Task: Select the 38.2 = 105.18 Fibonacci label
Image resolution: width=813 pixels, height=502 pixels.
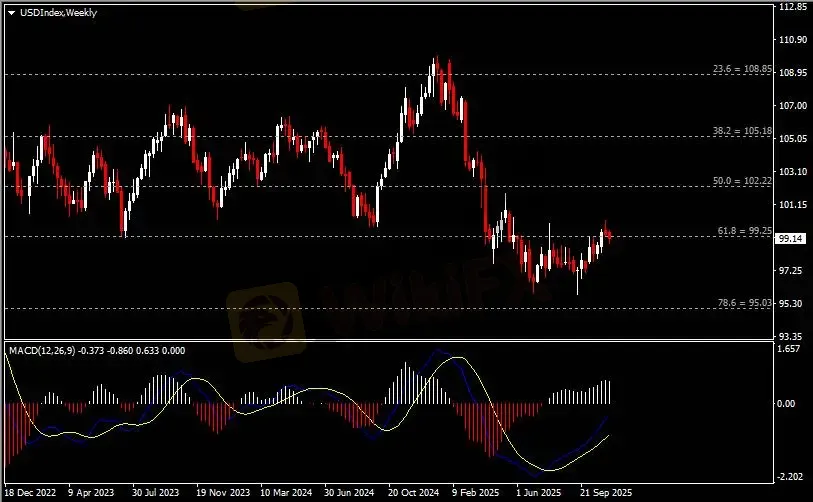Action: point(743,130)
